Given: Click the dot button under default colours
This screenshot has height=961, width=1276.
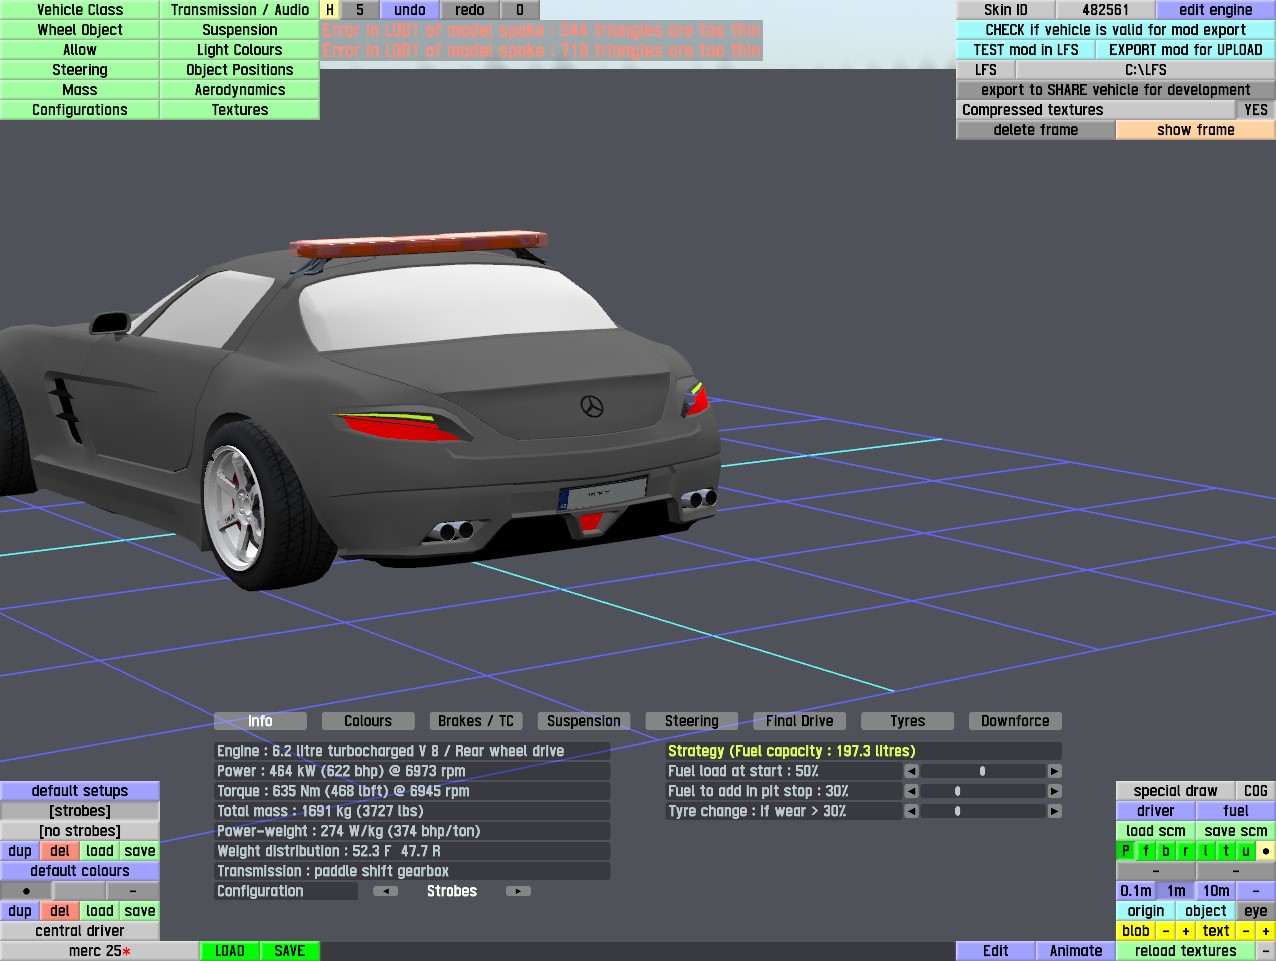Looking at the screenshot, I should click(x=26, y=891).
